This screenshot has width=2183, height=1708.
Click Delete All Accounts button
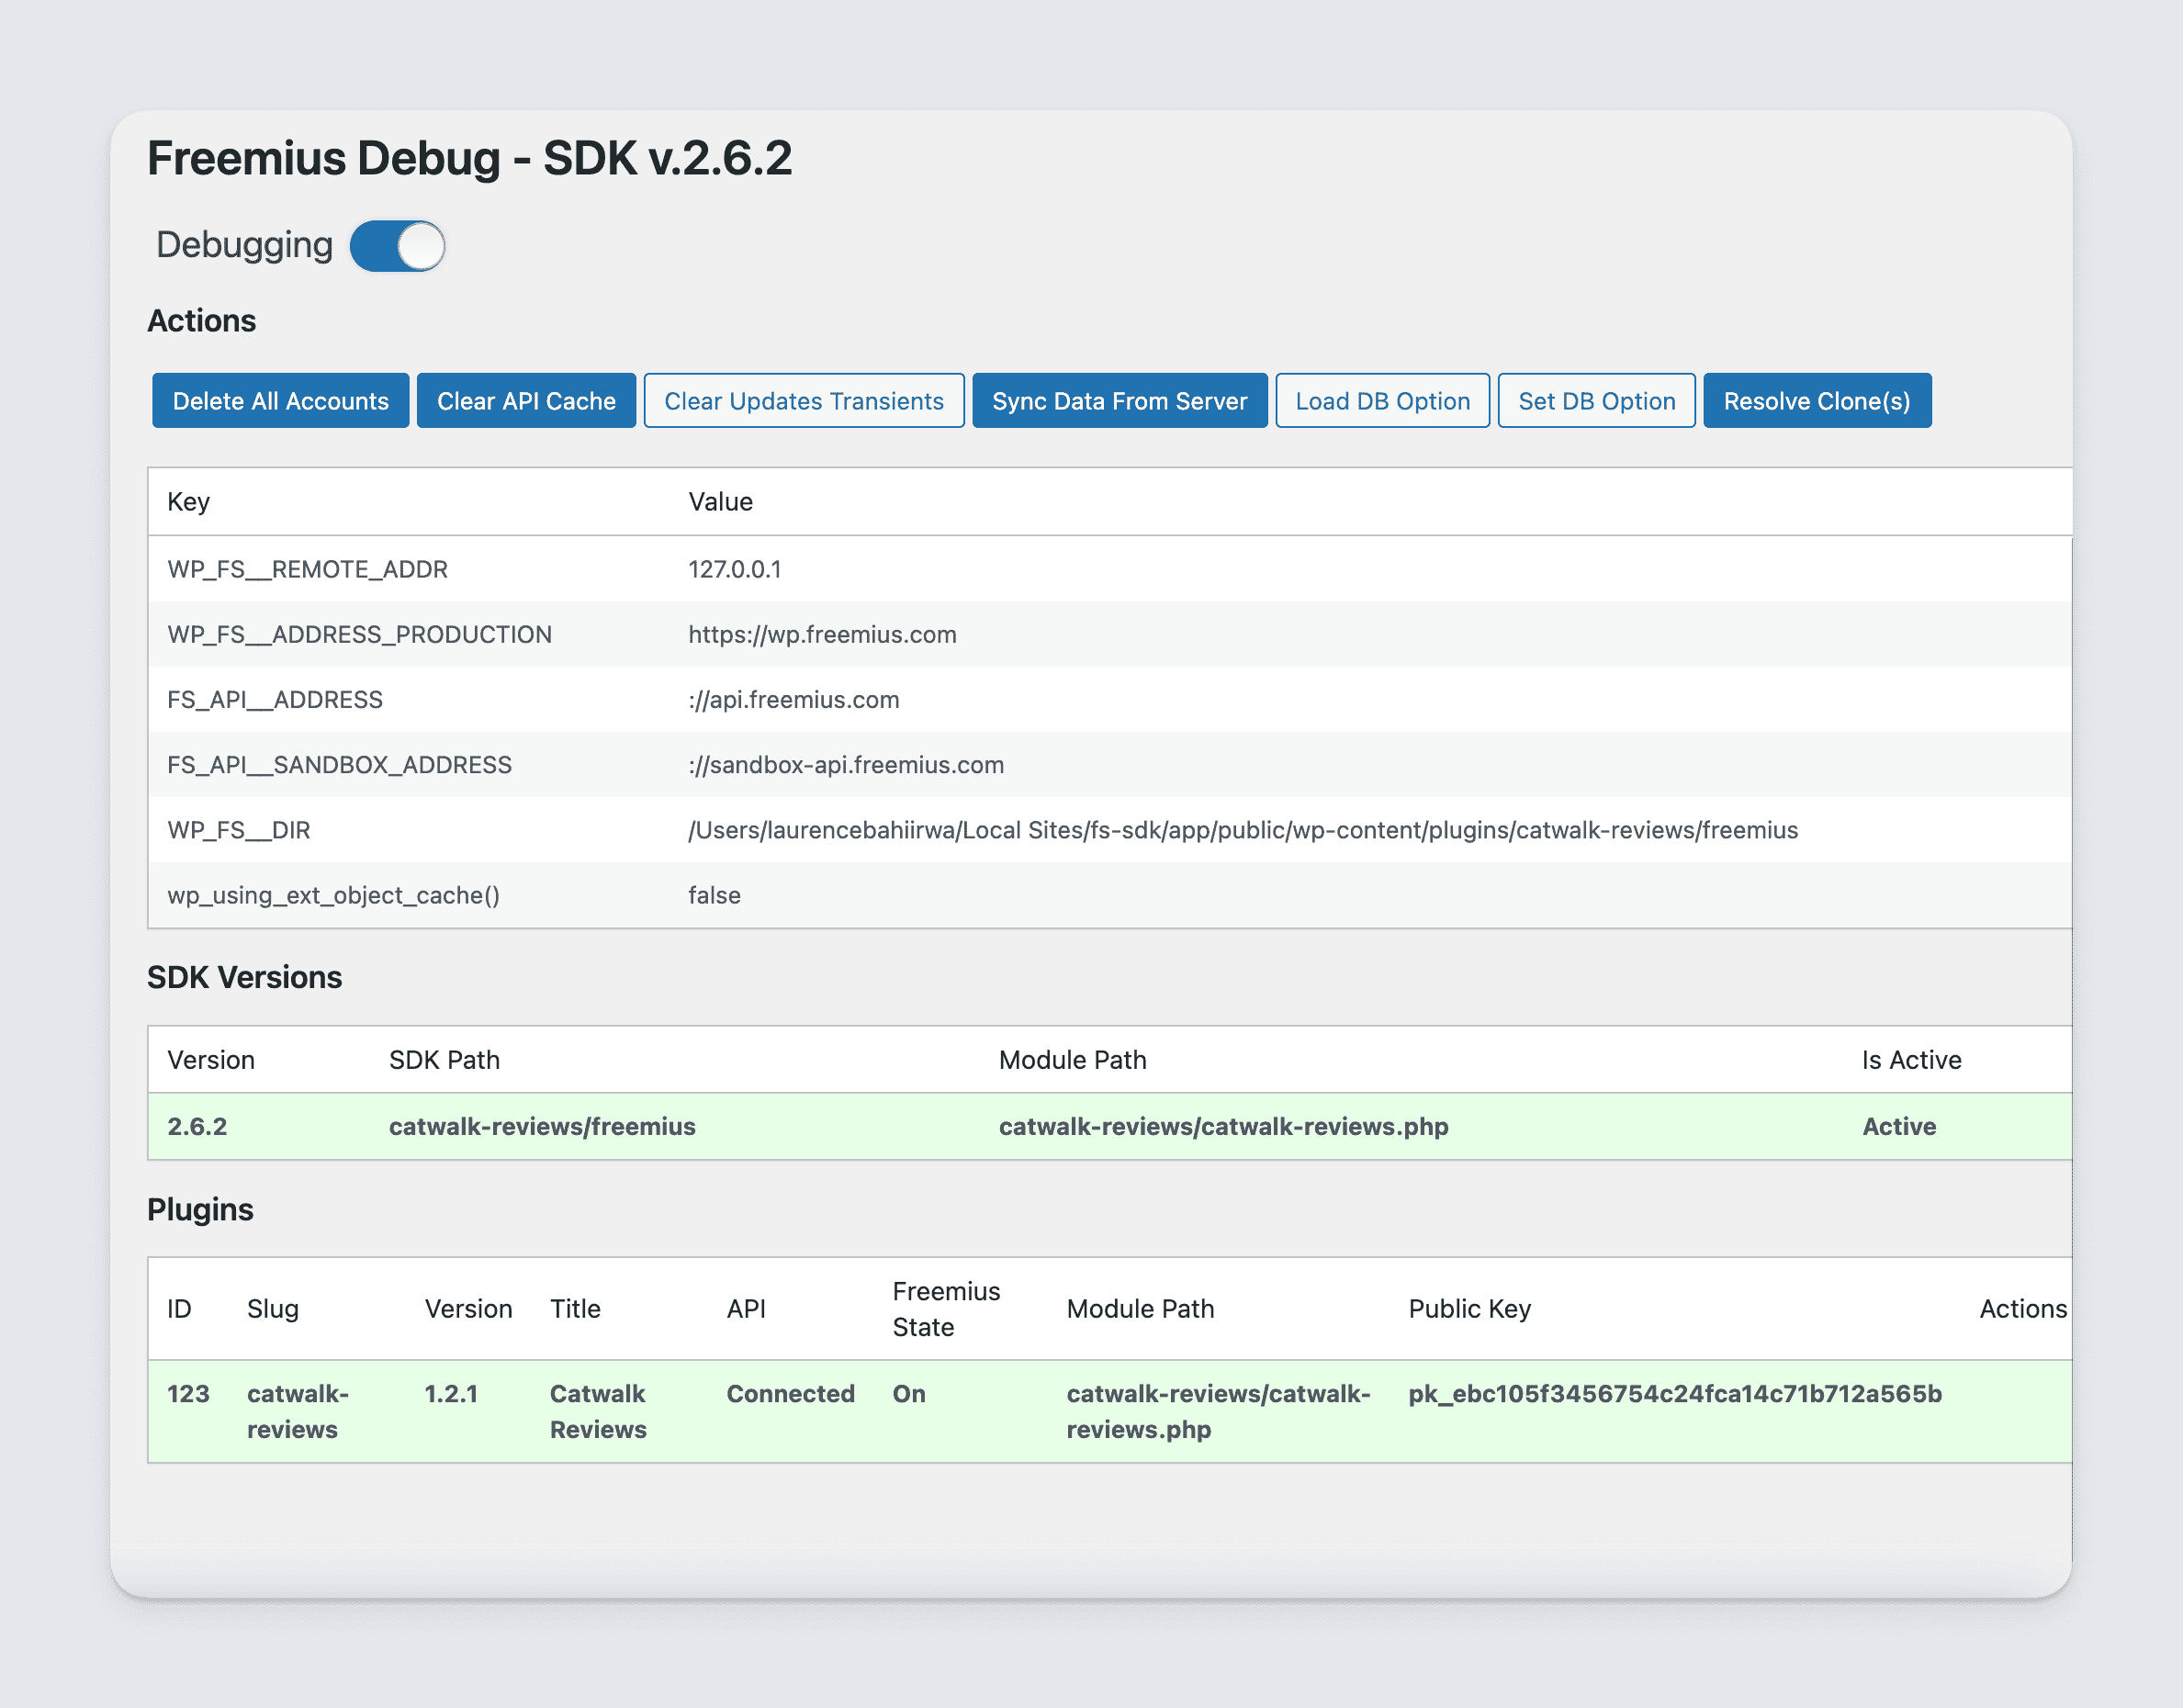coord(280,401)
